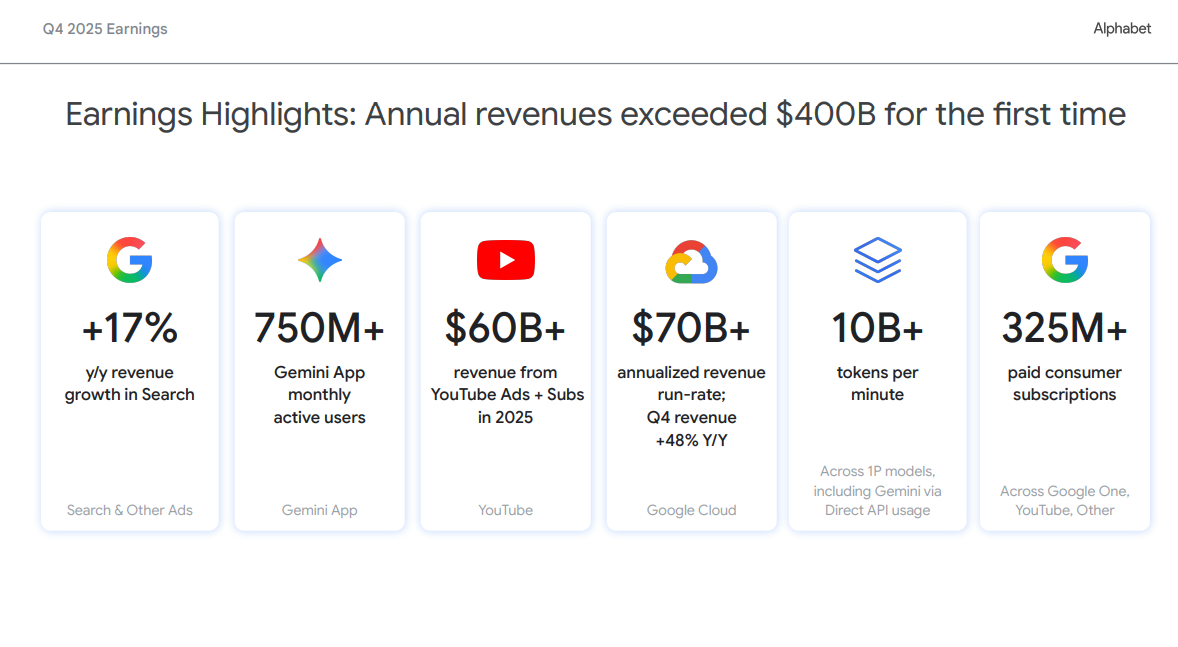Click the Earnings Highlights slide title
This screenshot has width=1178, height=647.
[595, 114]
